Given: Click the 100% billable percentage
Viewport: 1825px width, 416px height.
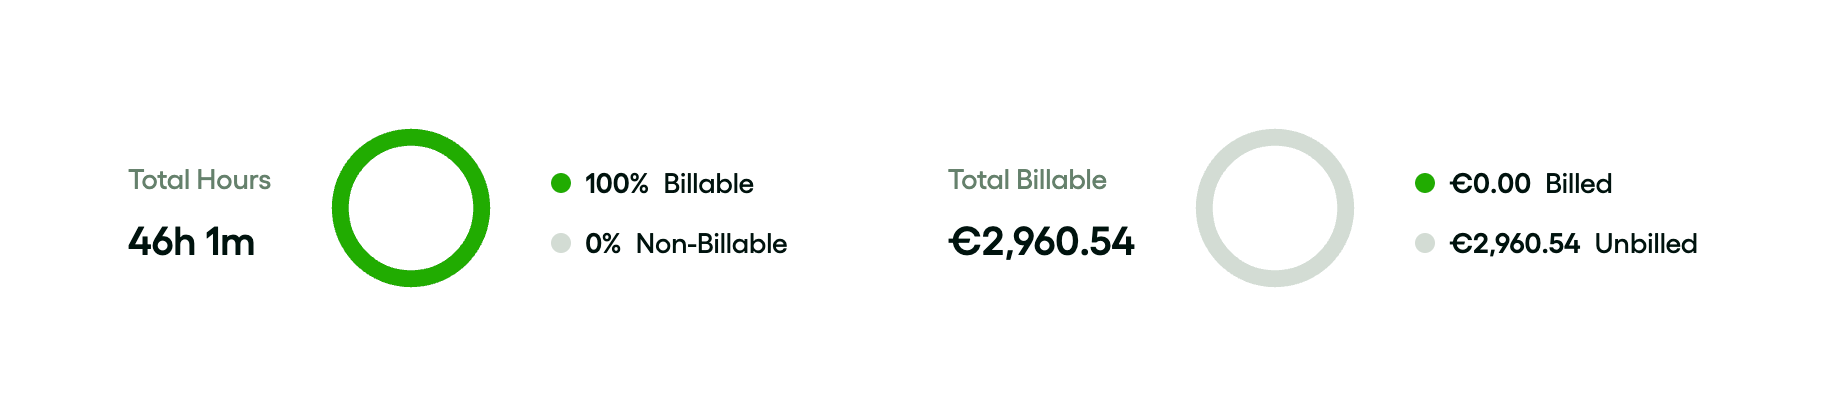Looking at the screenshot, I should pos(616,184).
